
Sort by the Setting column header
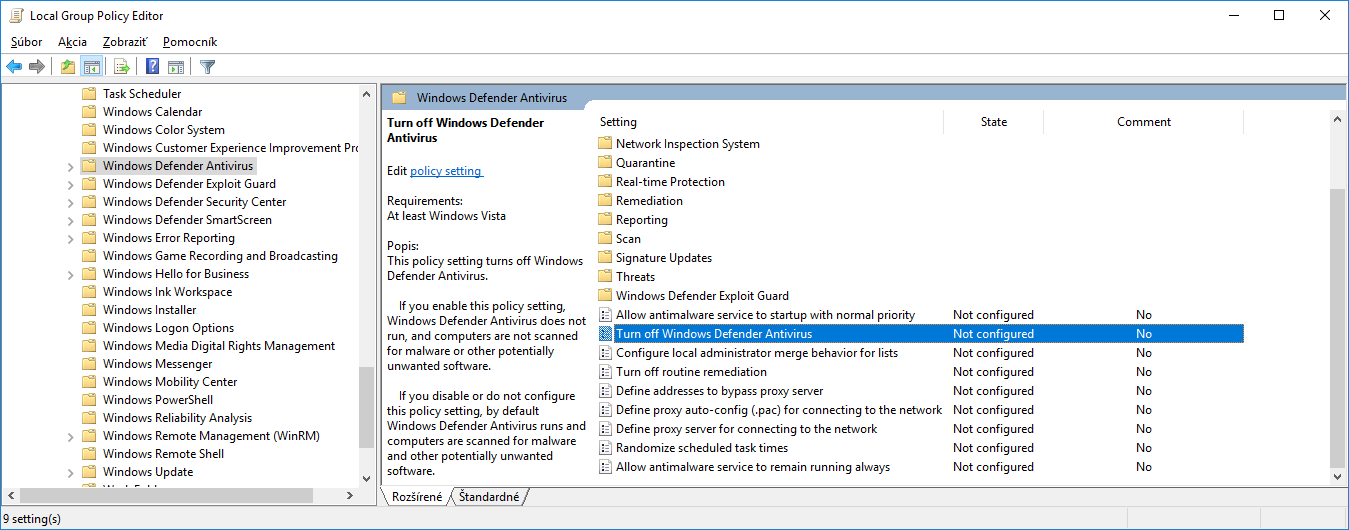768,122
